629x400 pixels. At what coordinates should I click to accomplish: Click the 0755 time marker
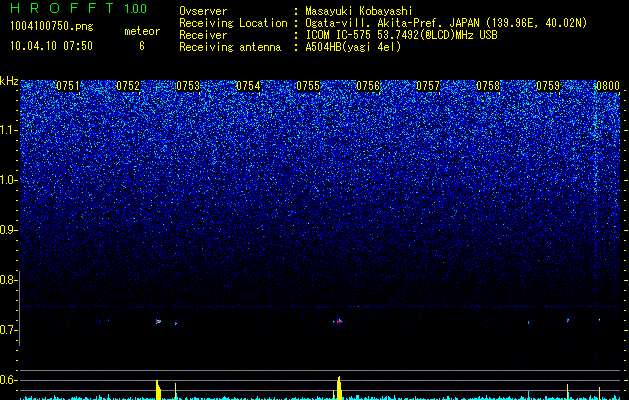(308, 86)
